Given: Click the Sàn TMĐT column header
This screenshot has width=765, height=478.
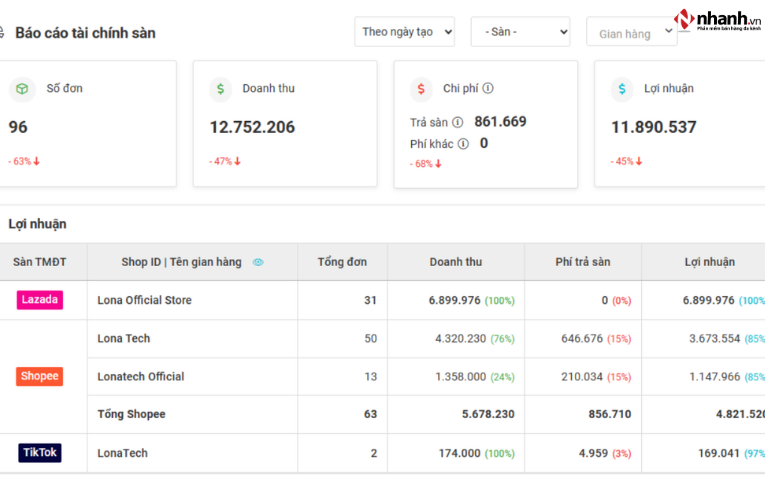Looking at the screenshot, I should pos(40,262).
